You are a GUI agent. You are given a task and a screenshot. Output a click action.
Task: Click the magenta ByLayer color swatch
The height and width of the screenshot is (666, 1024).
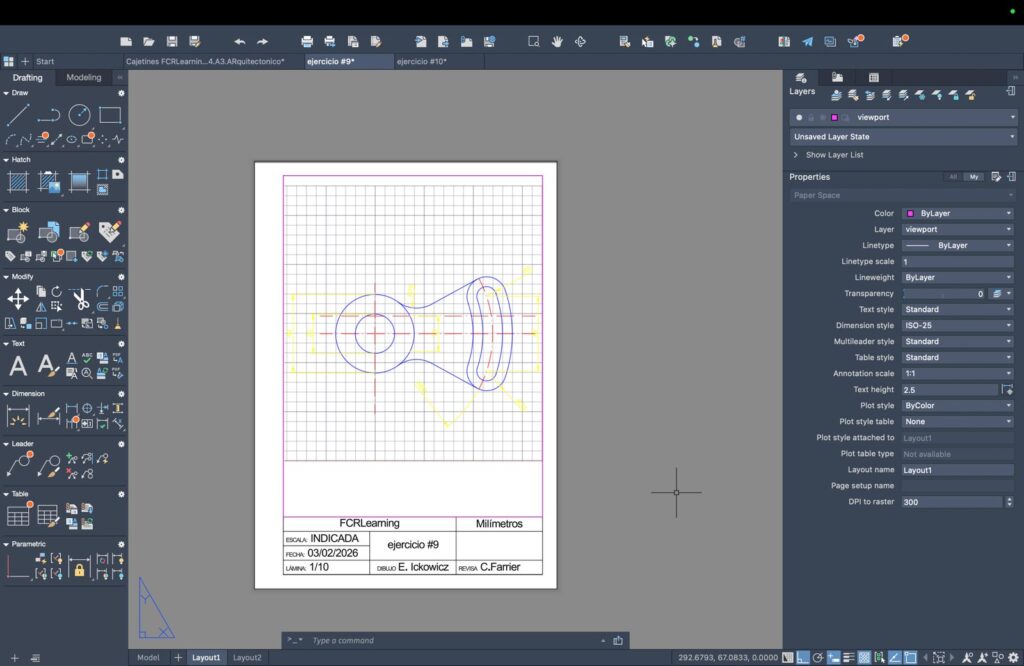click(x=909, y=213)
